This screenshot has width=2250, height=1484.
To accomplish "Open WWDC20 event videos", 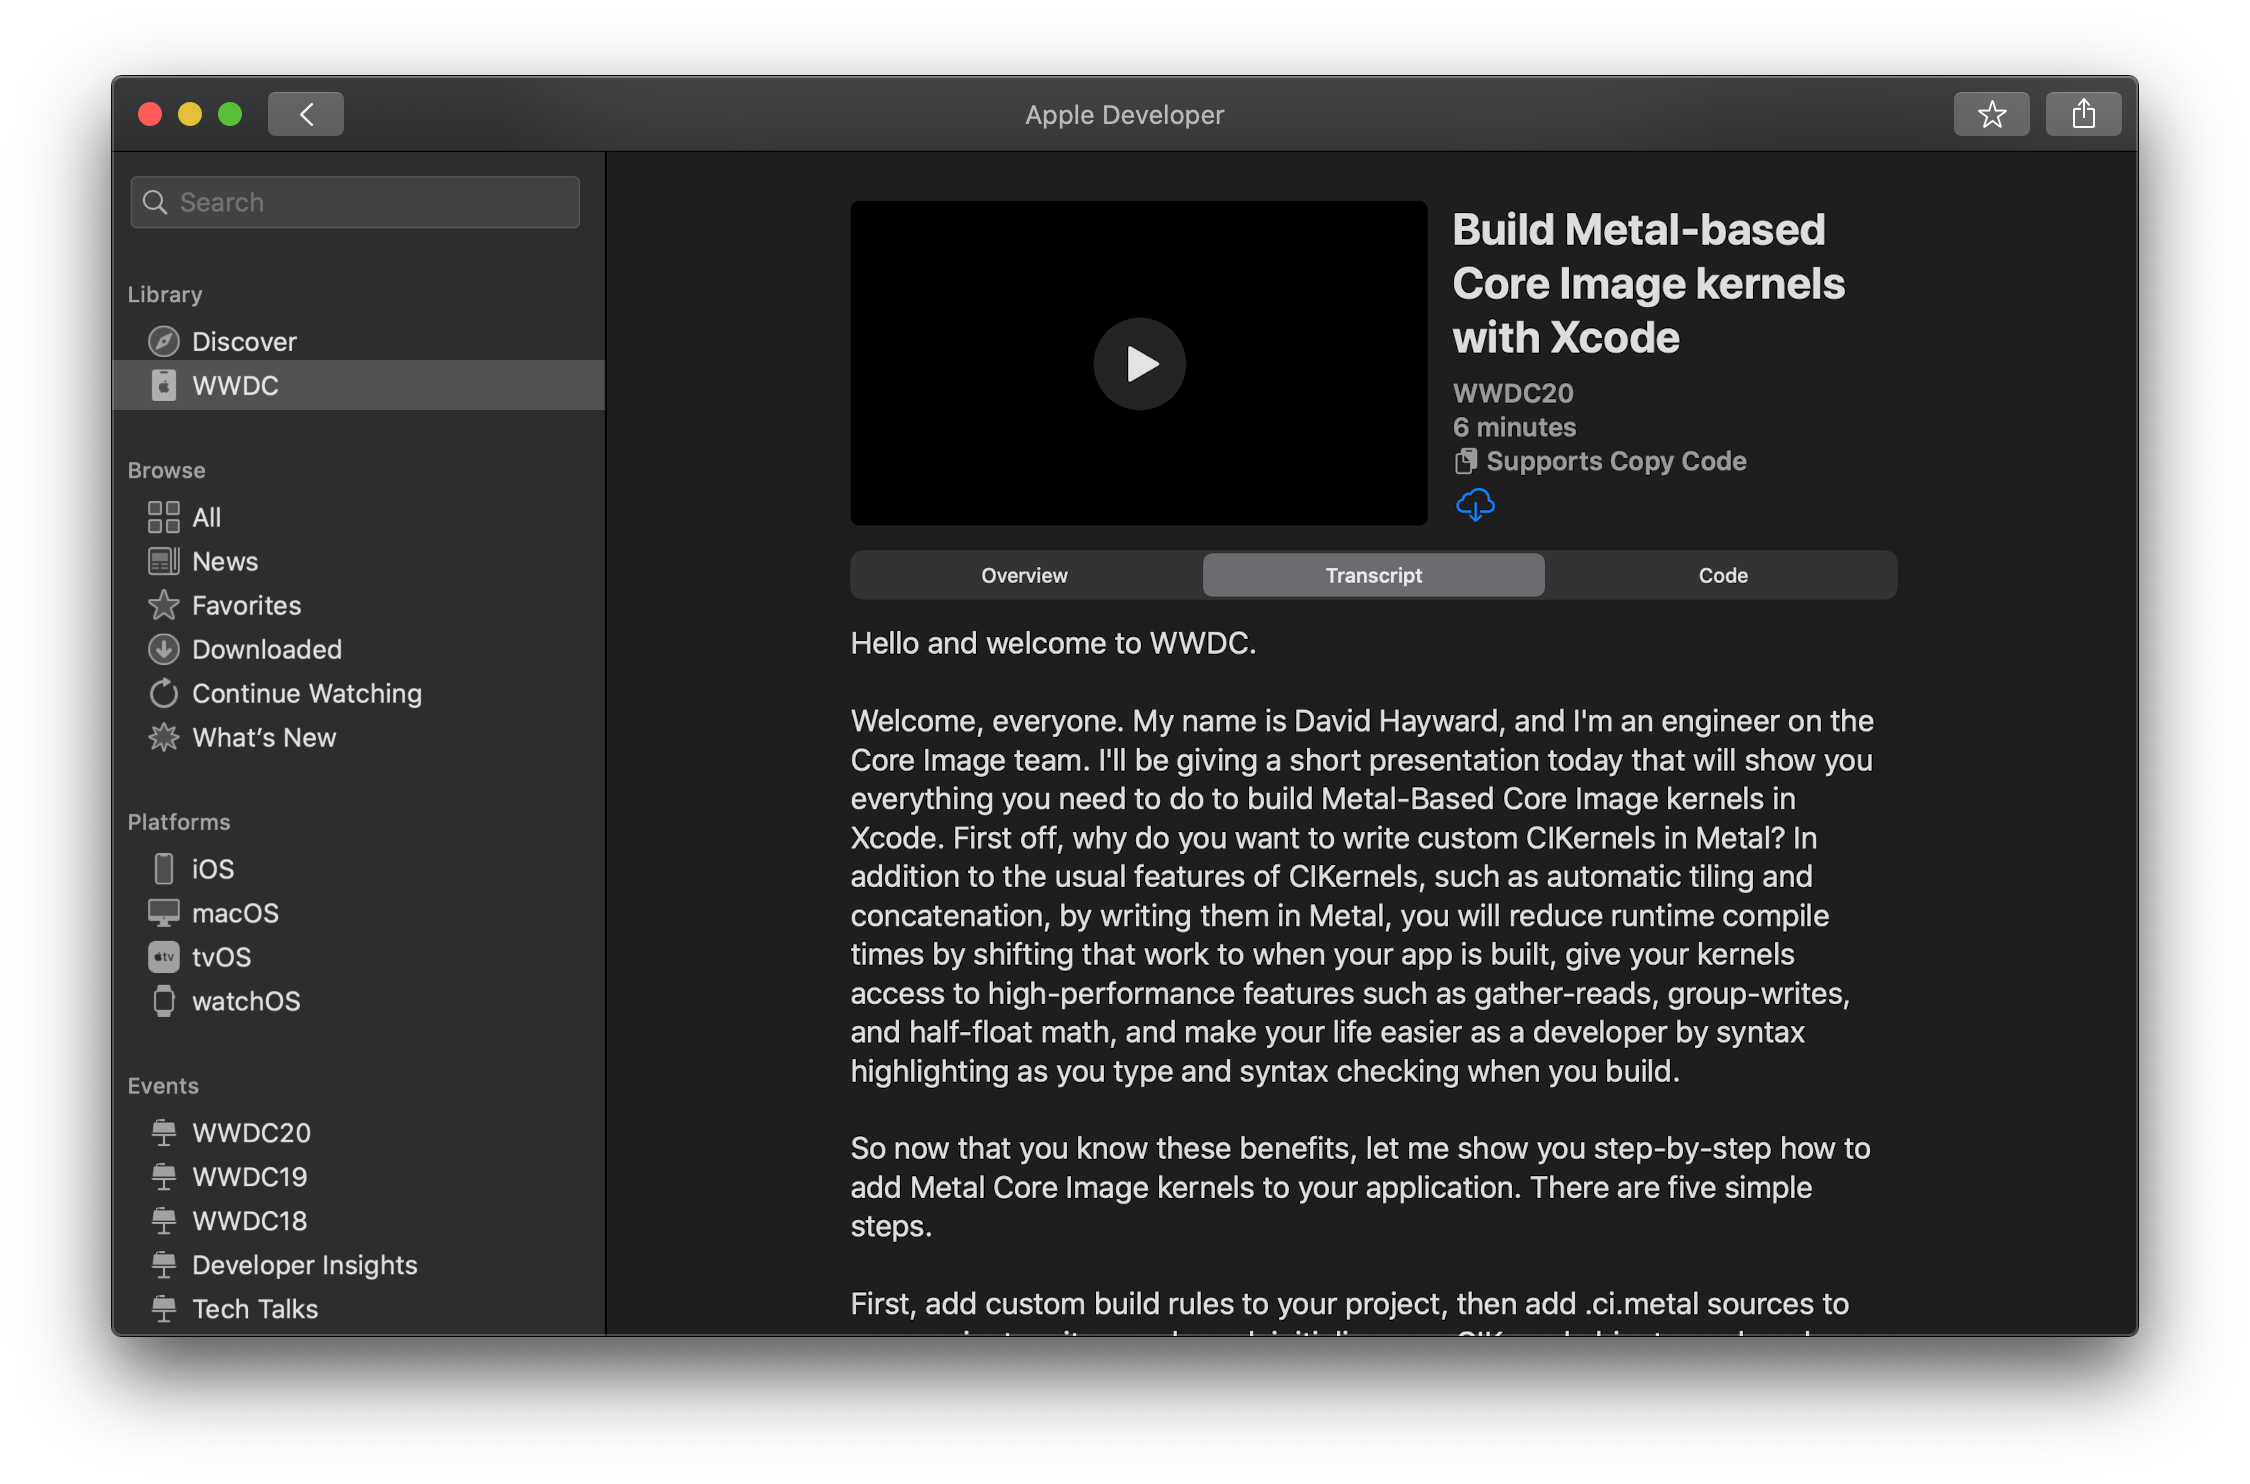I will pyautogui.click(x=251, y=1132).
